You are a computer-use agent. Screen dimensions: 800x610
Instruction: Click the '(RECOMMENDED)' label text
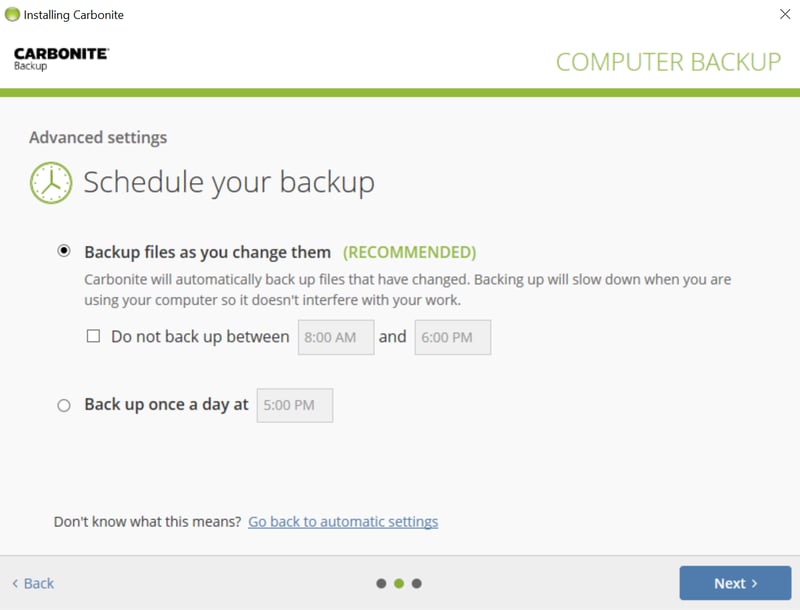point(409,252)
